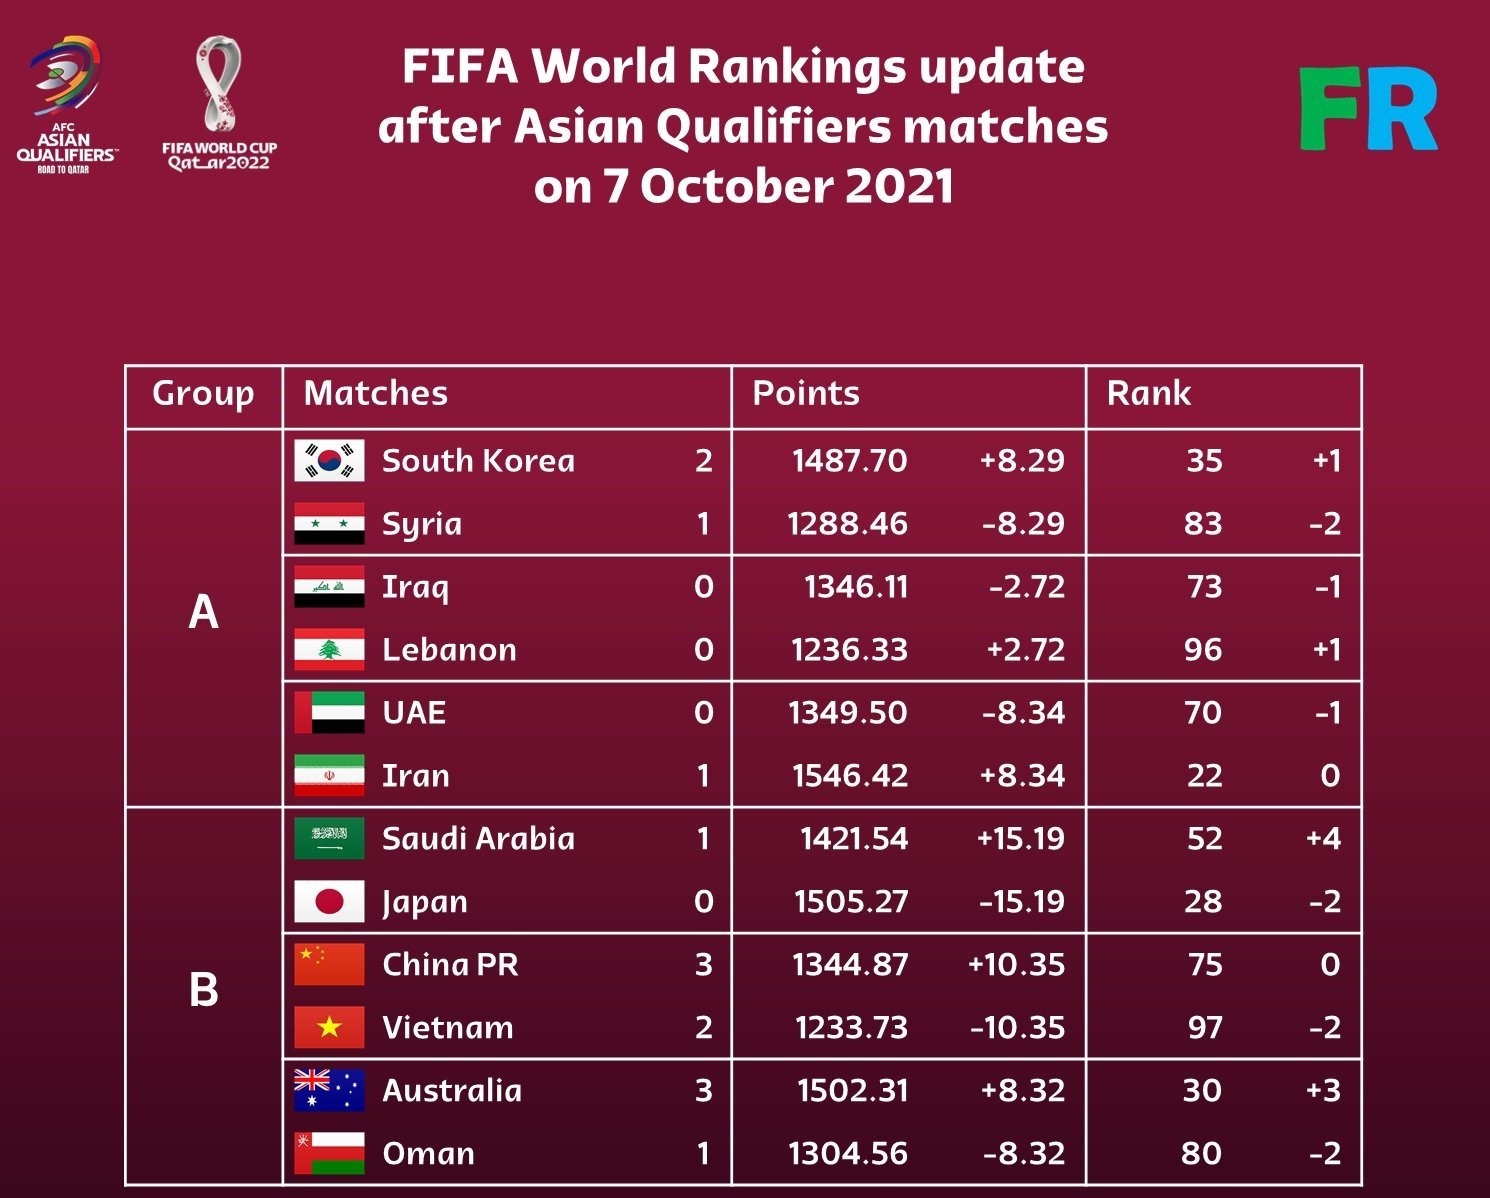The width and height of the screenshot is (1490, 1198).
Task: Click the Group A label cell
Action: point(203,612)
